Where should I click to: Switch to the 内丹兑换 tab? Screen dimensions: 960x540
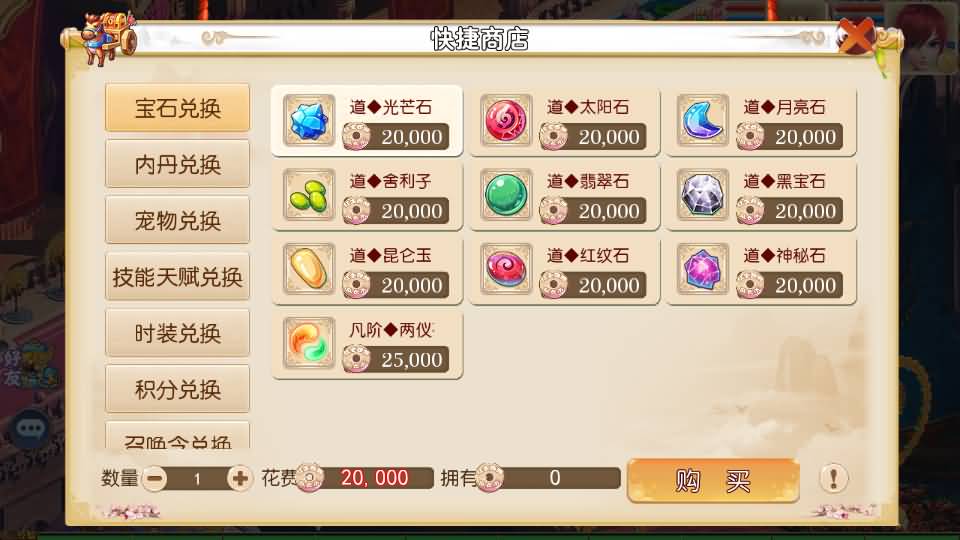coord(178,164)
